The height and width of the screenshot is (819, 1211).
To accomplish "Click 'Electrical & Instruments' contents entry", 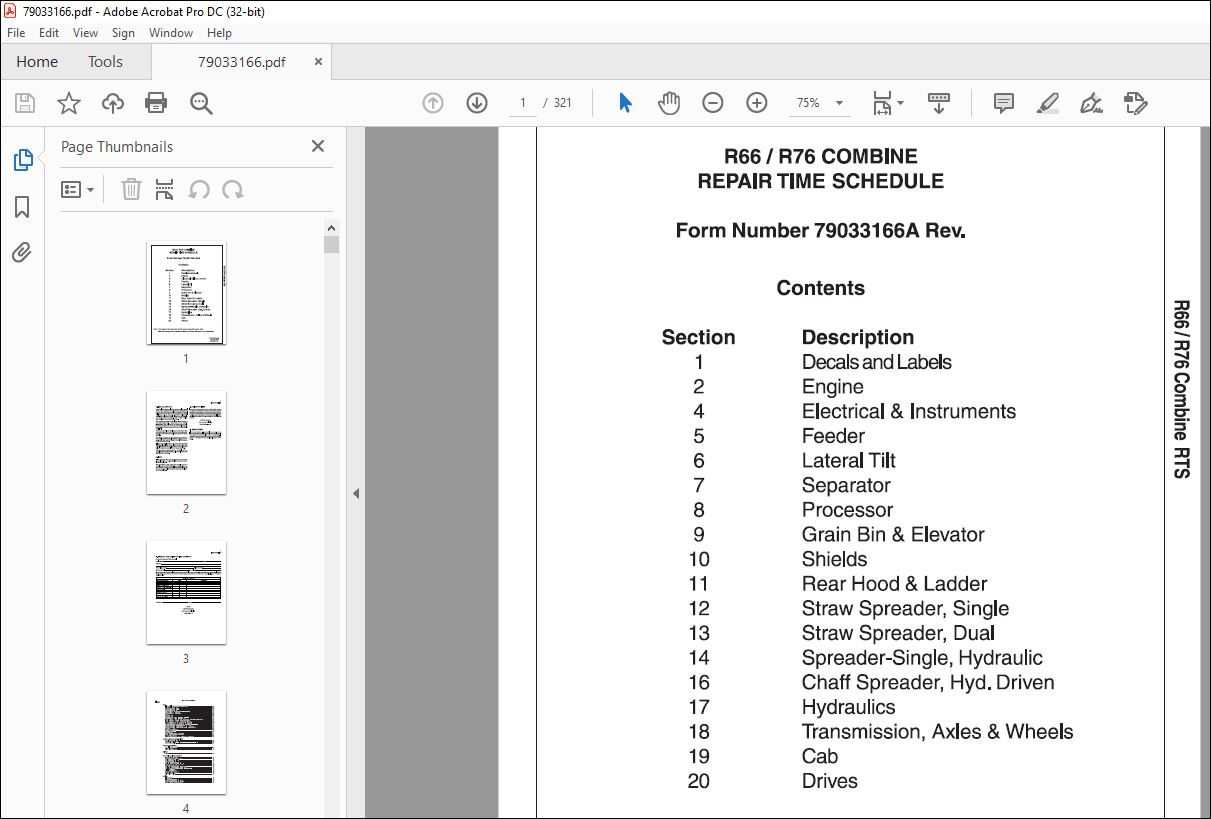I will (x=908, y=411).
